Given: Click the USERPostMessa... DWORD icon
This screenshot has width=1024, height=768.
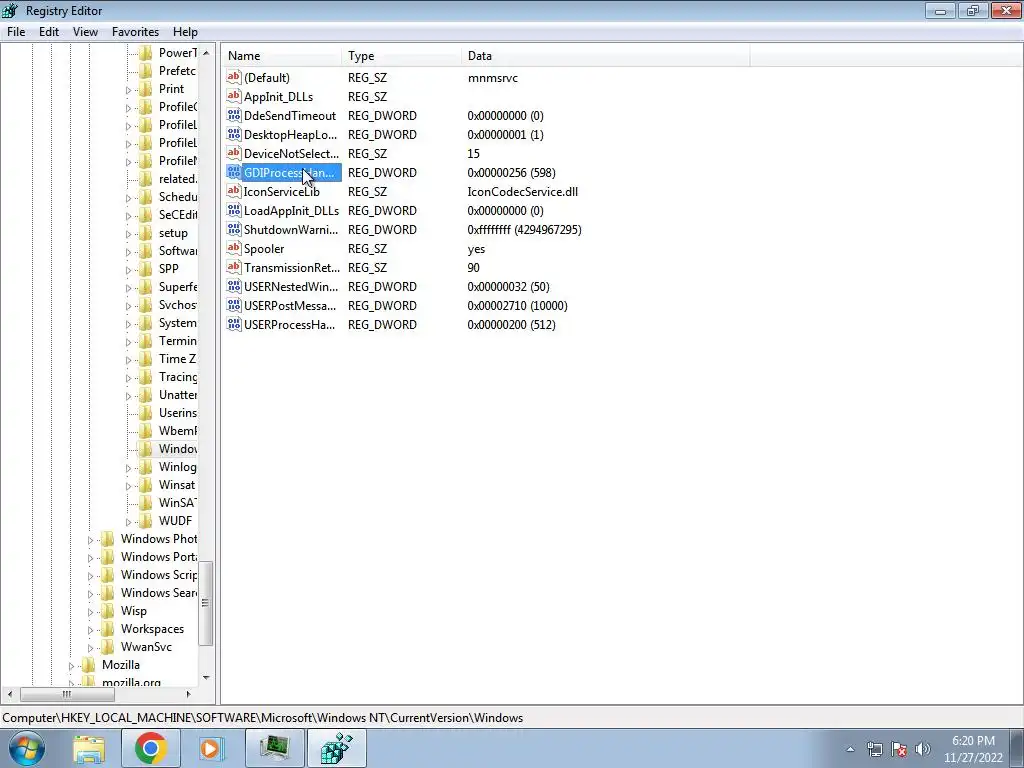Looking at the screenshot, I should click(x=234, y=304).
